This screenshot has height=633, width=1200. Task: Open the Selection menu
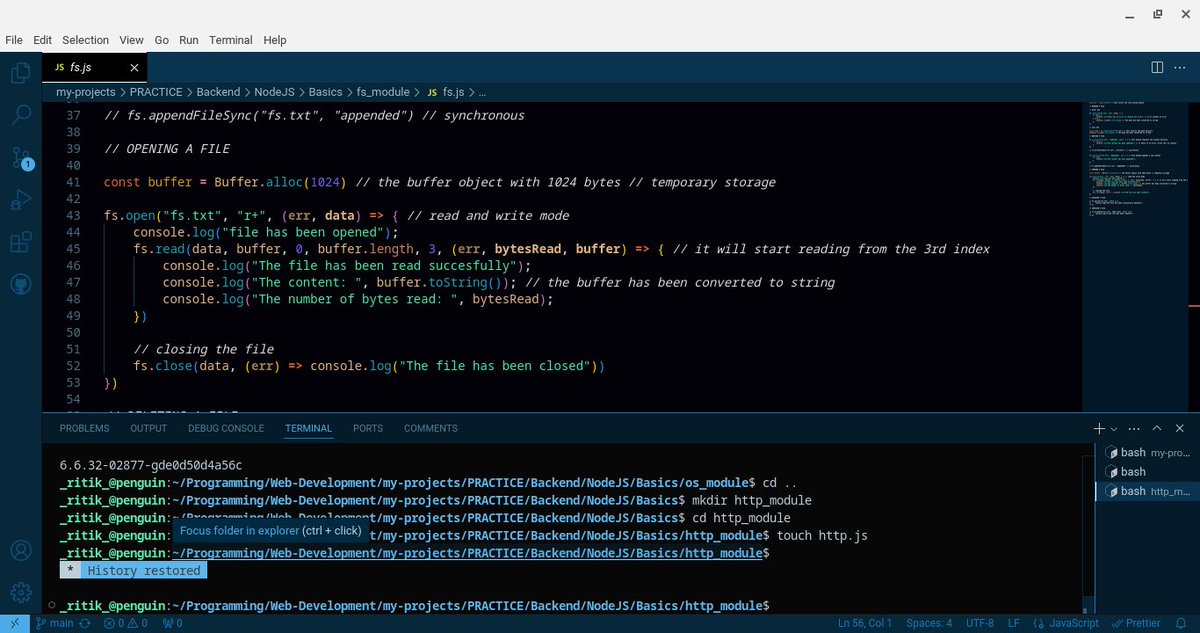point(85,40)
